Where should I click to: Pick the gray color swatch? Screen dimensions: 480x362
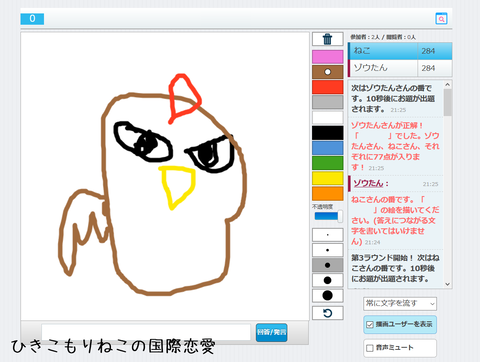327,102
